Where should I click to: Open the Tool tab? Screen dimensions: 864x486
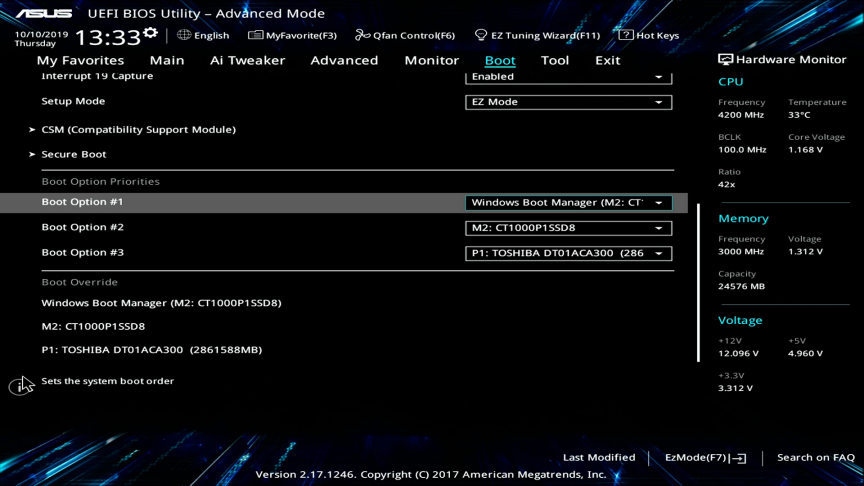pyautogui.click(x=554, y=60)
